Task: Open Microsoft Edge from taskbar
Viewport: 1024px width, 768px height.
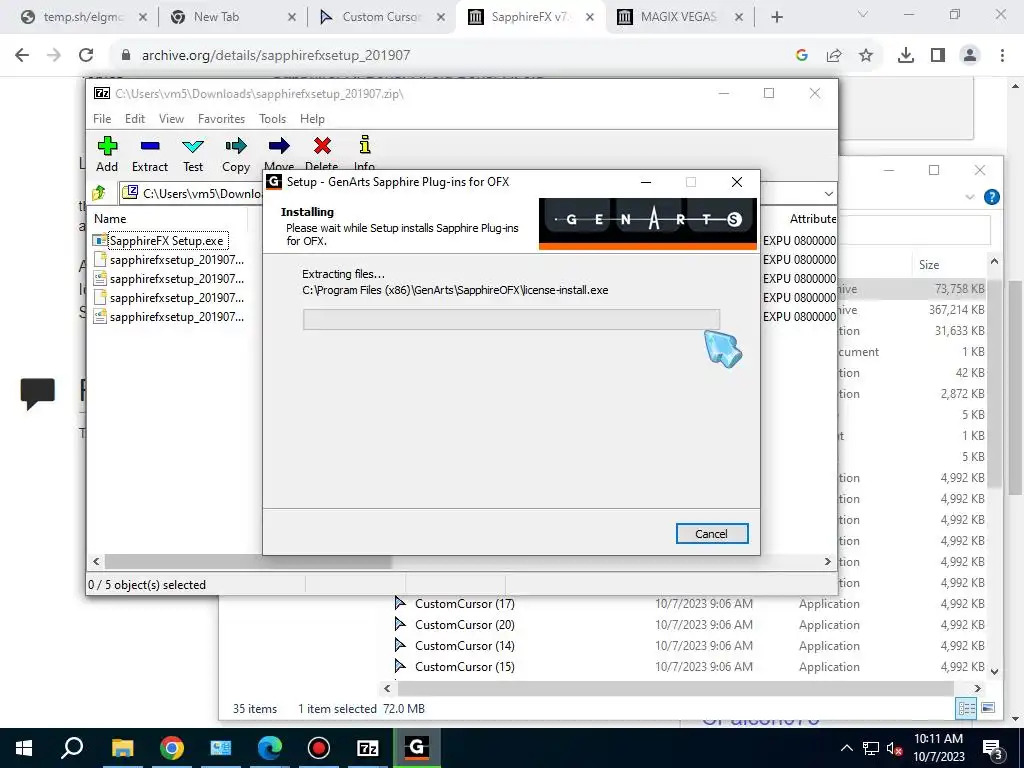Action: pos(269,748)
